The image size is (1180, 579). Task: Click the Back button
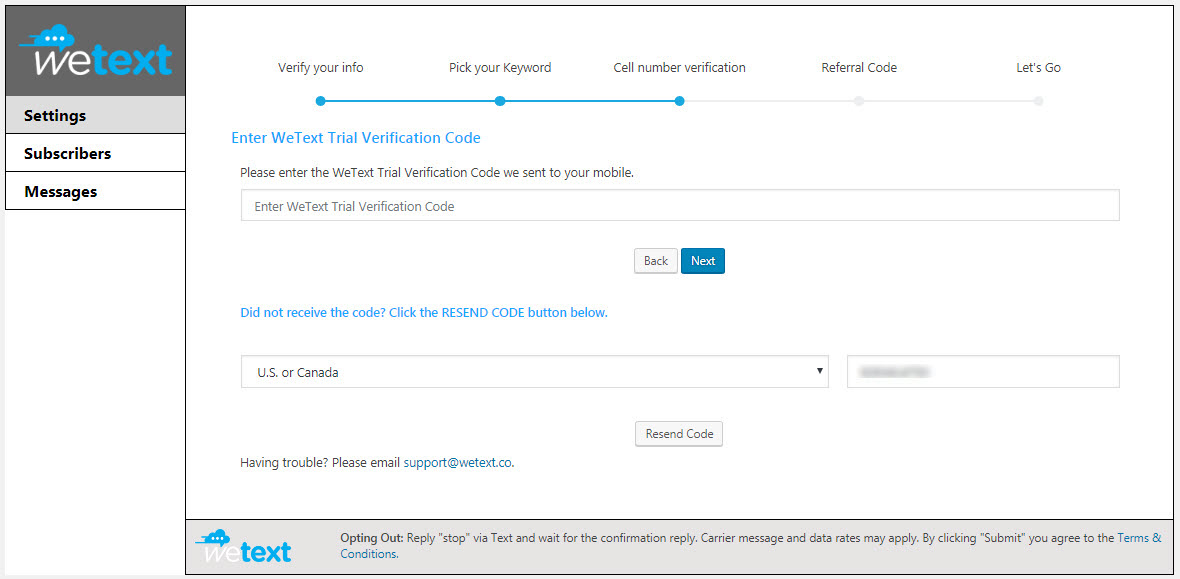(655, 261)
